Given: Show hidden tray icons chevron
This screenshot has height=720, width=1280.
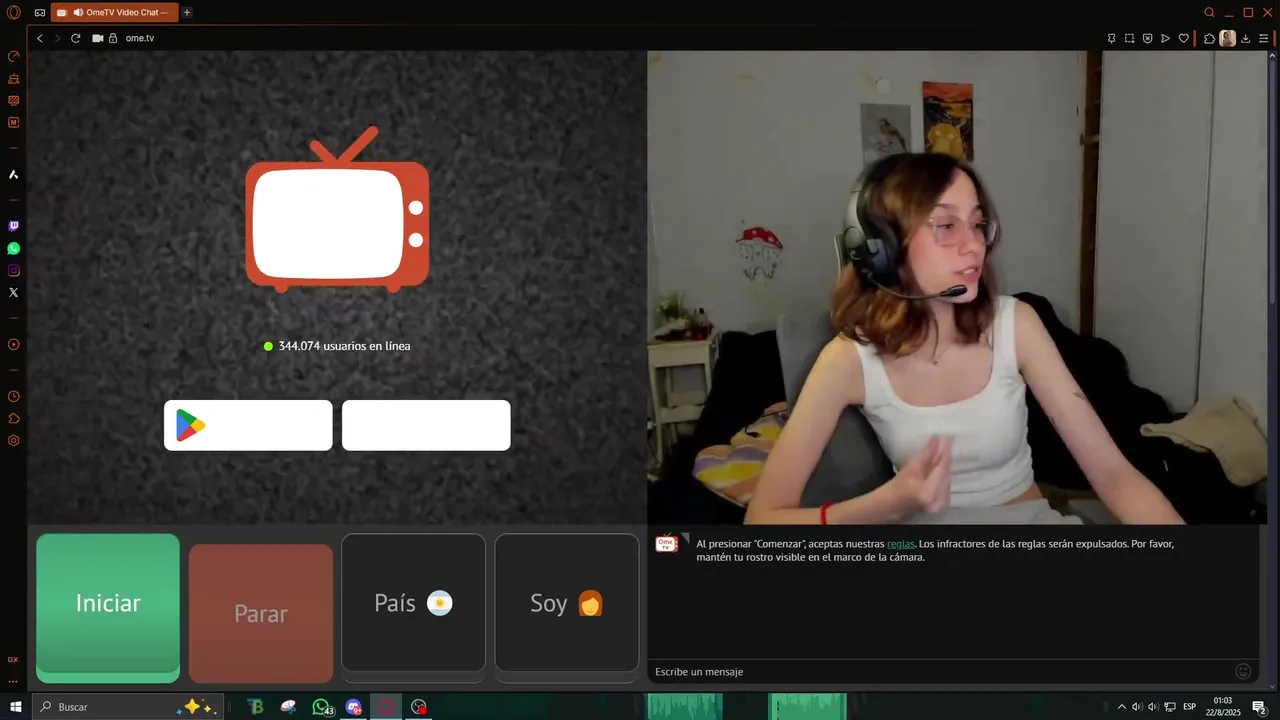Looking at the screenshot, I should tap(1121, 707).
